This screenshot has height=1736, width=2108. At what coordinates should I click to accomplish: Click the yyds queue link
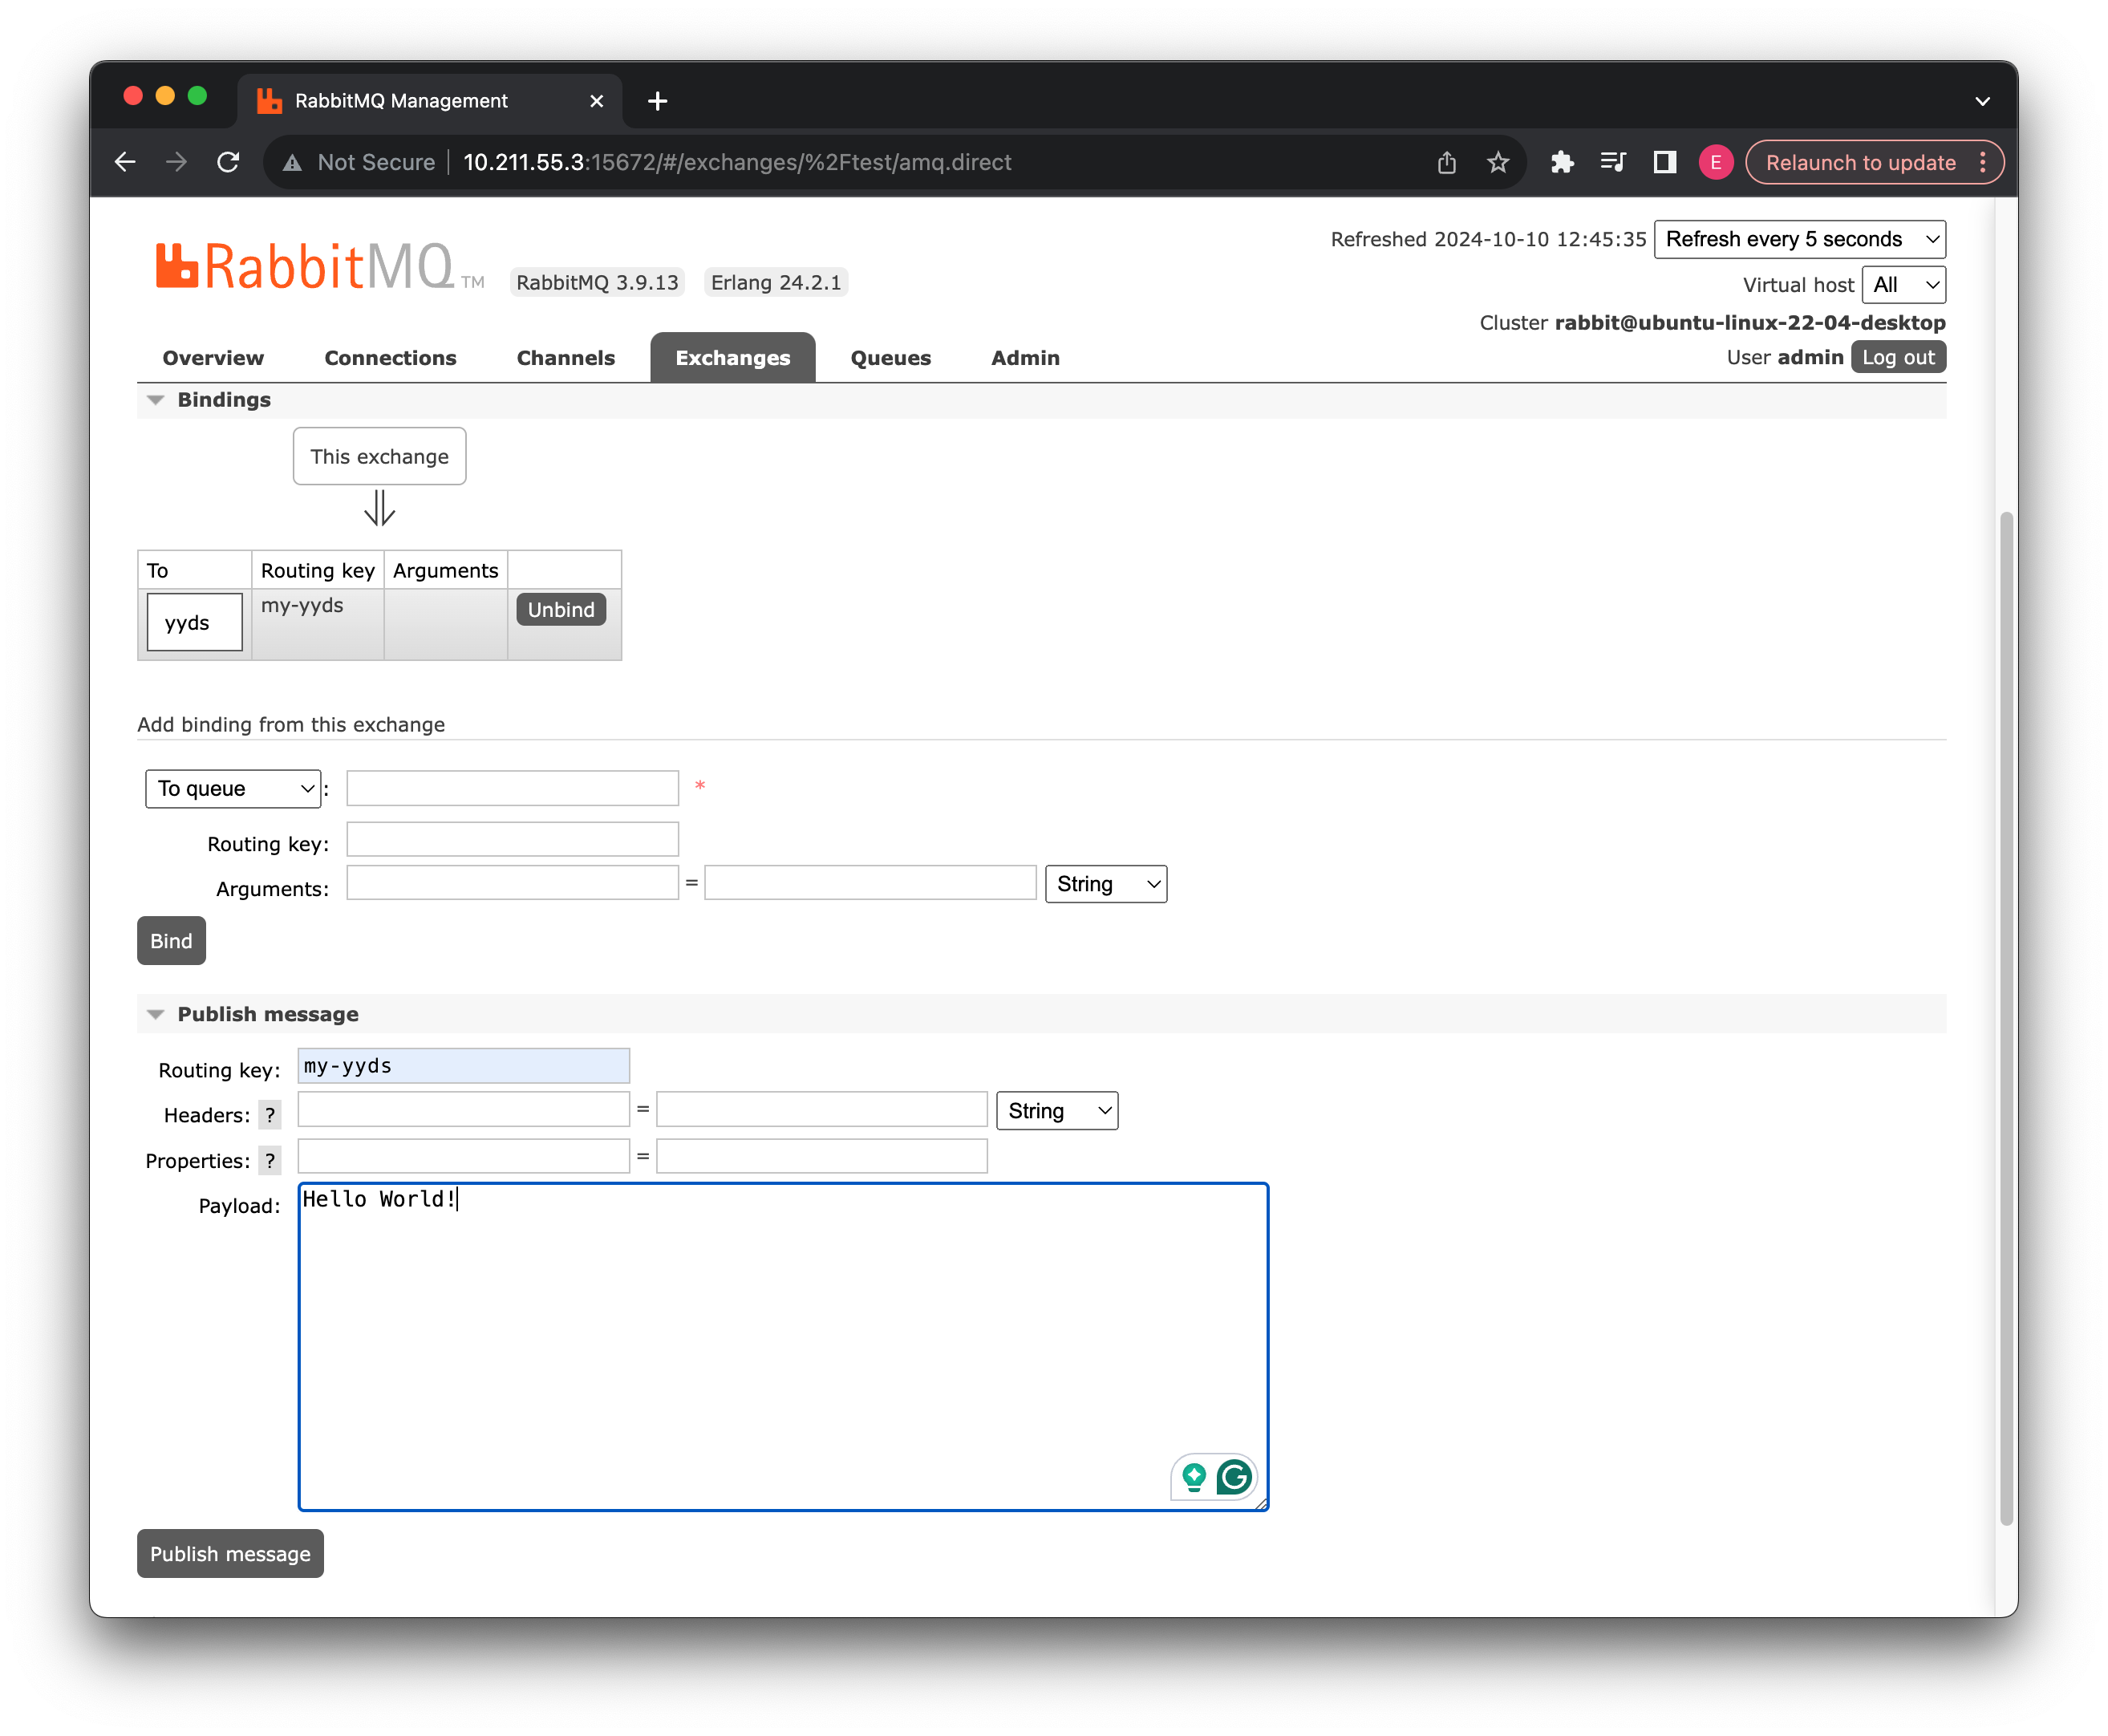(187, 623)
